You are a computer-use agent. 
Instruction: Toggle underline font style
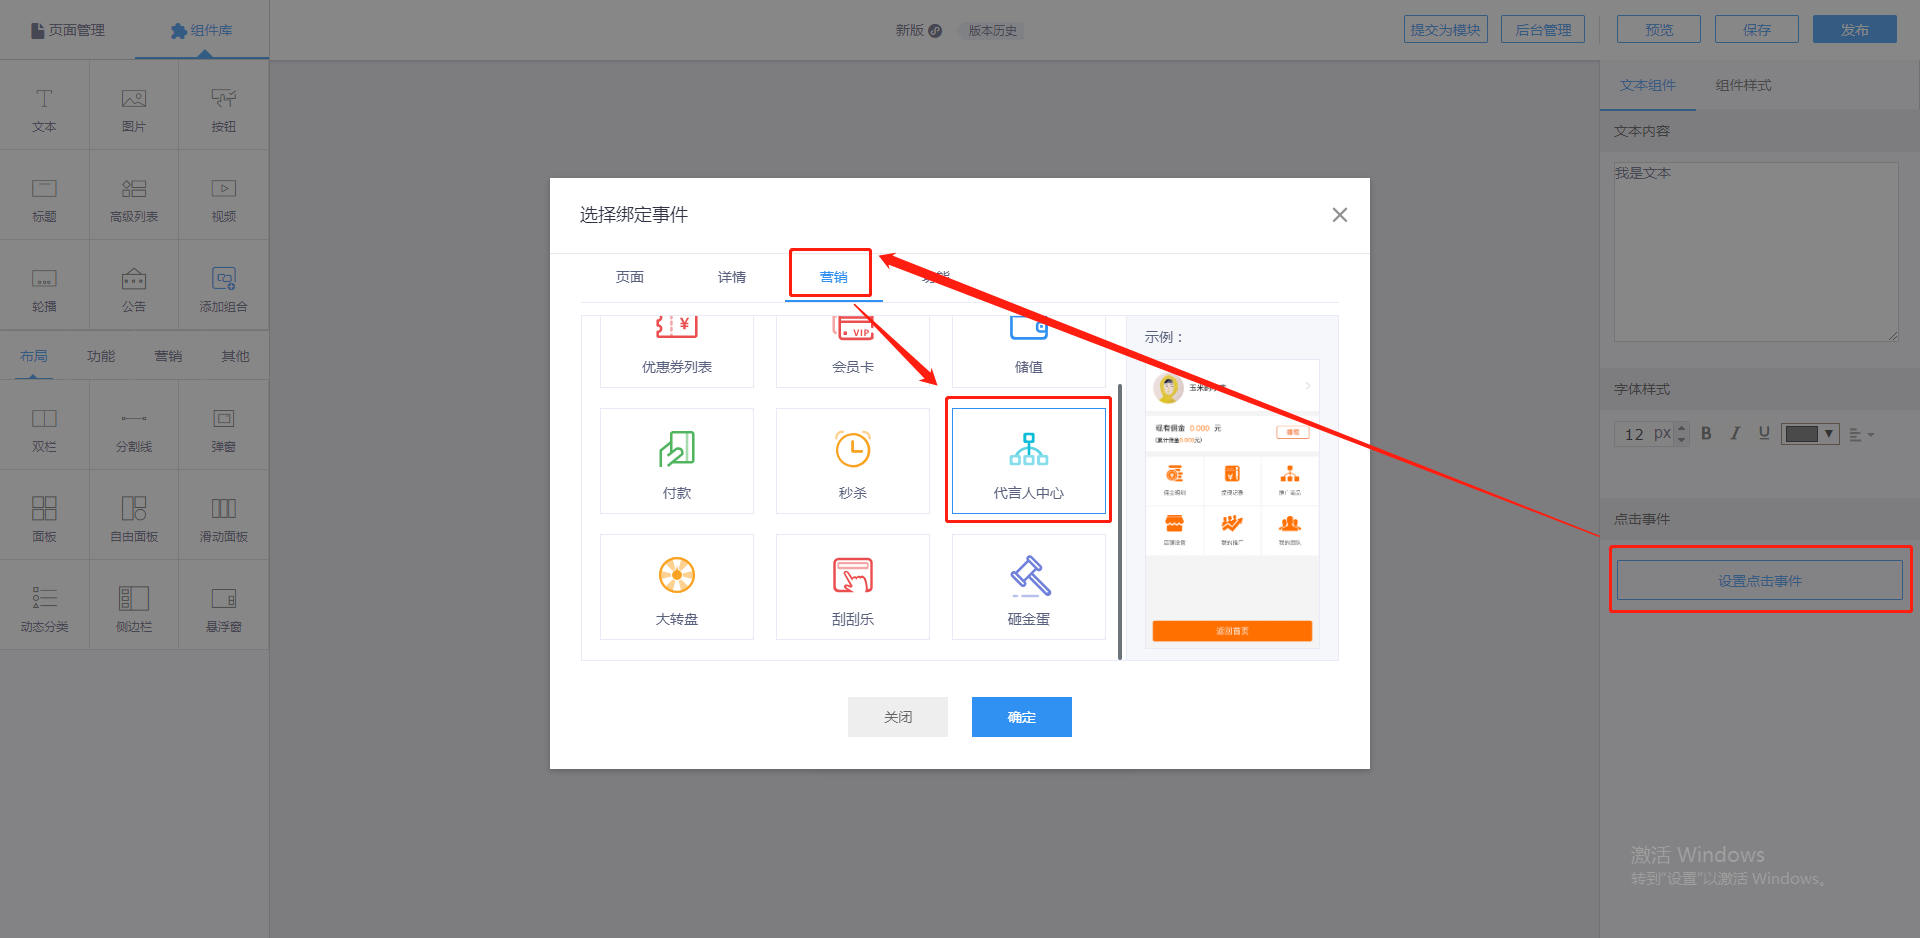coord(1764,433)
